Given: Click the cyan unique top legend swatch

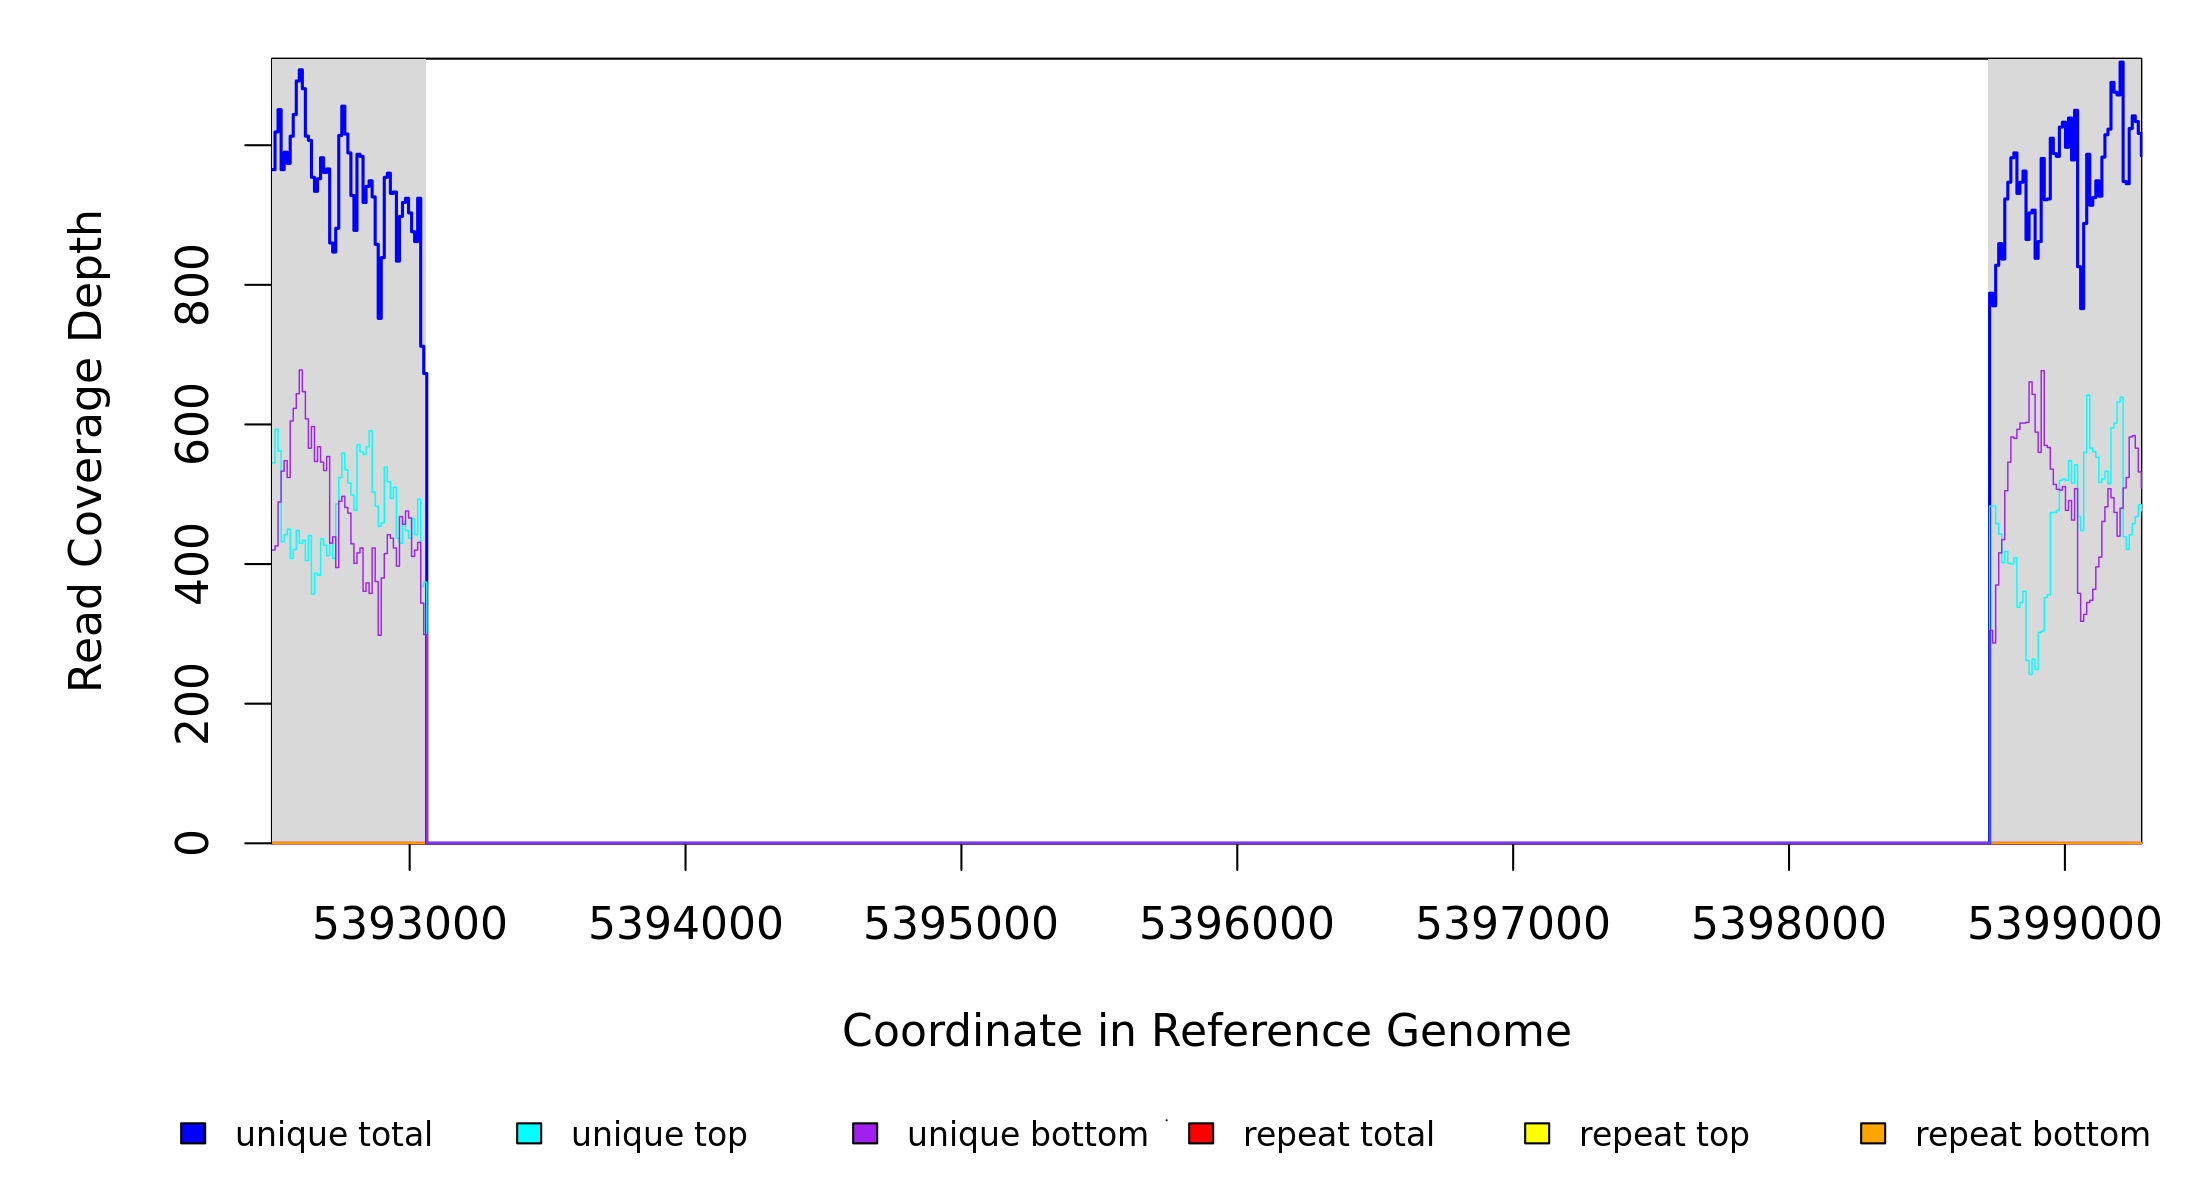Looking at the screenshot, I should point(529,1133).
